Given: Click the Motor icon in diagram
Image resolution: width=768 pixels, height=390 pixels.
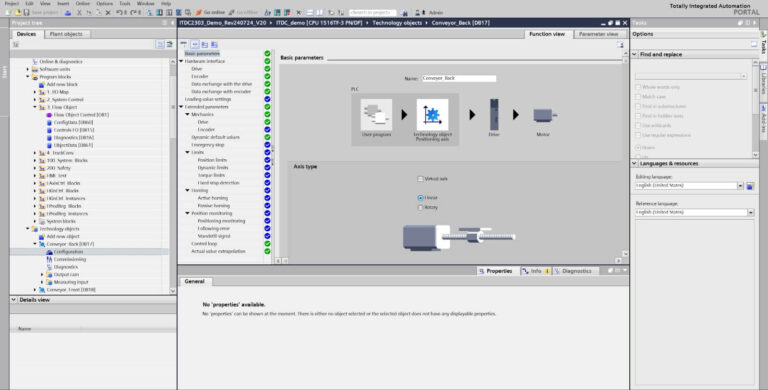Looking at the screenshot, I should 544,116.
